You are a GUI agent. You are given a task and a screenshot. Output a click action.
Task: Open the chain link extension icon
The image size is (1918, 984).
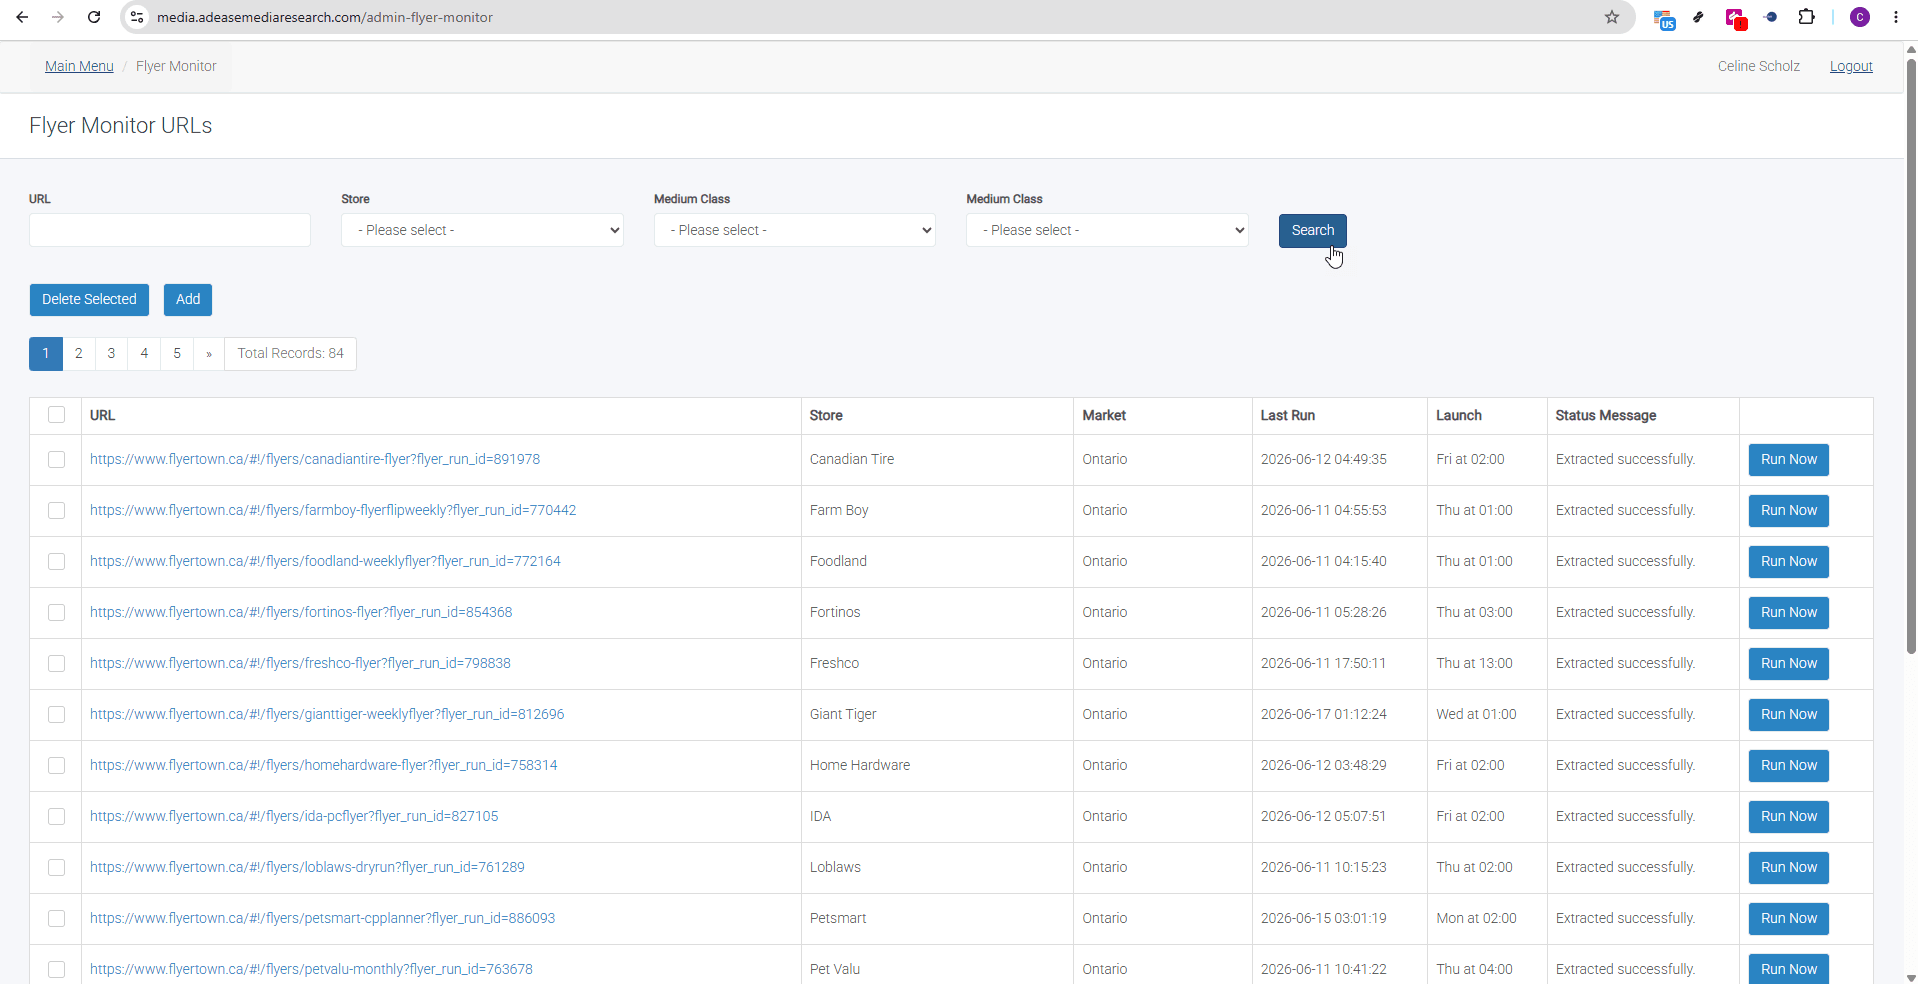[1698, 17]
